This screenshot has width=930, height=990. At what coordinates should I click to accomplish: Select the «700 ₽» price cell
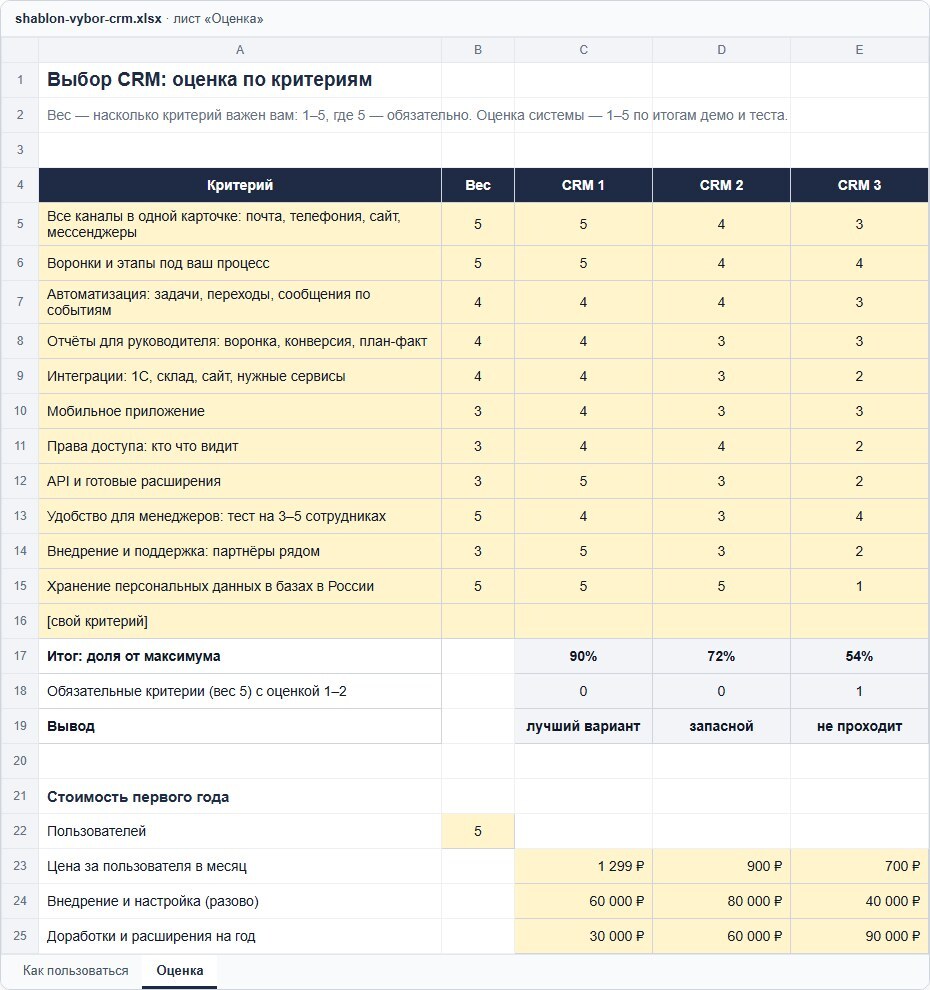859,866
